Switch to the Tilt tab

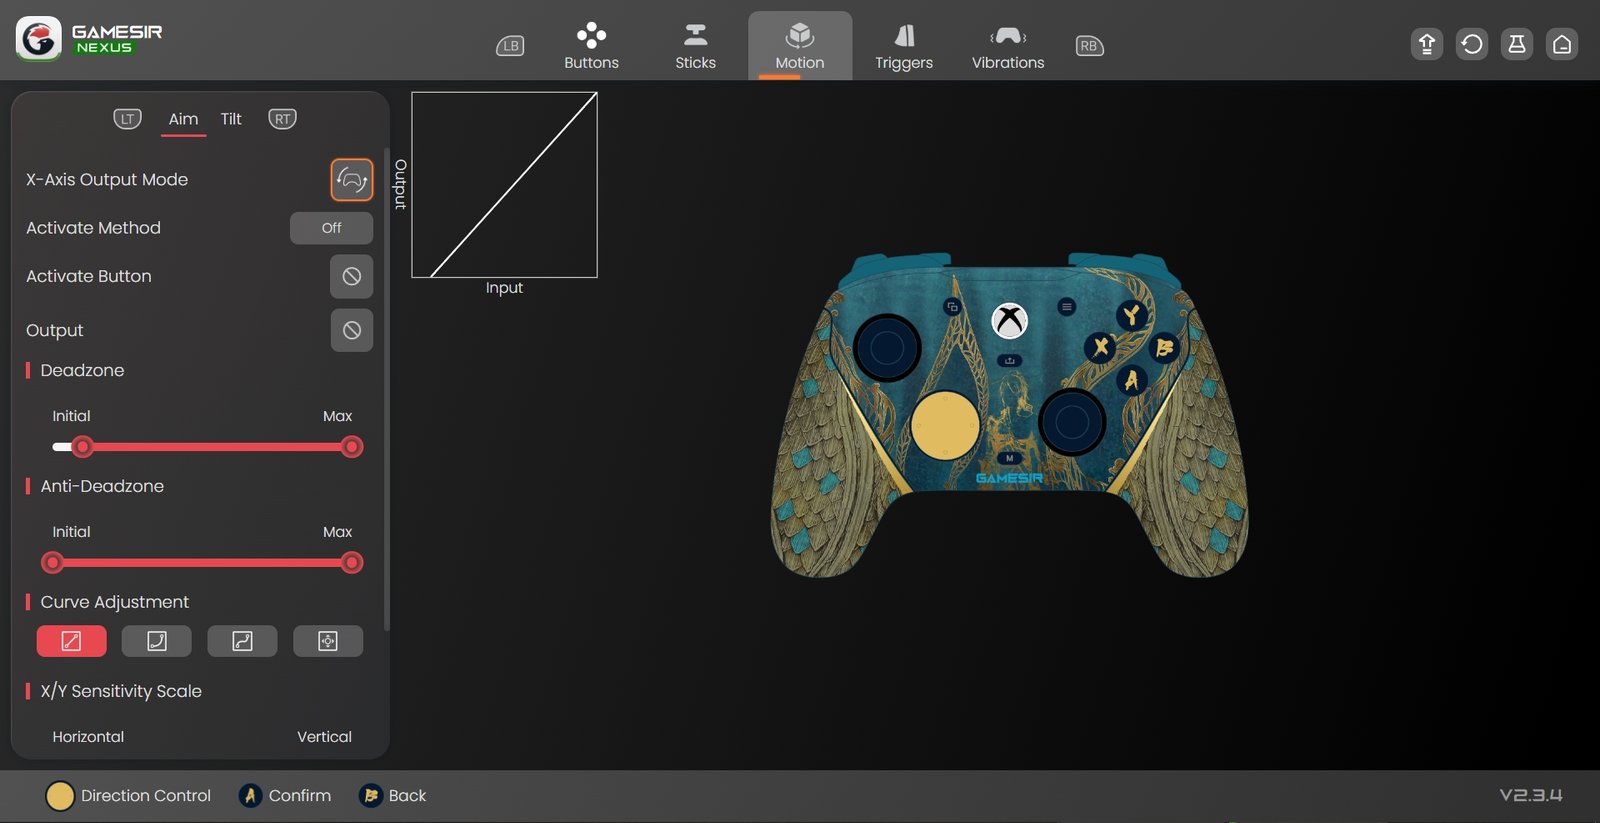click(231, 119)
